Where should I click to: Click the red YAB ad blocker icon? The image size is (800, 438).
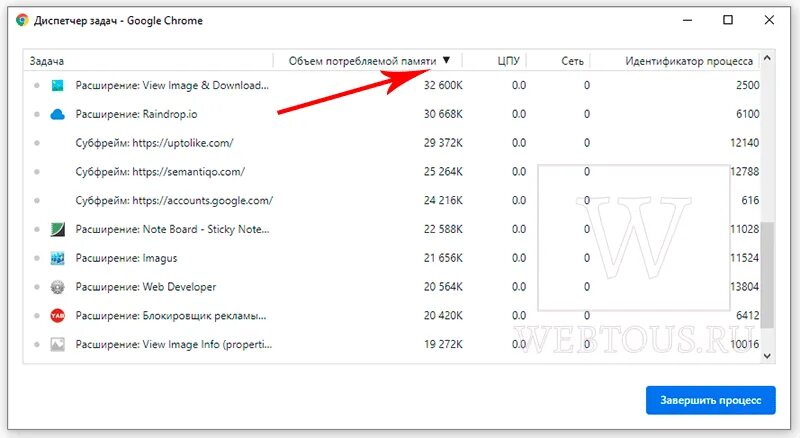58,315
